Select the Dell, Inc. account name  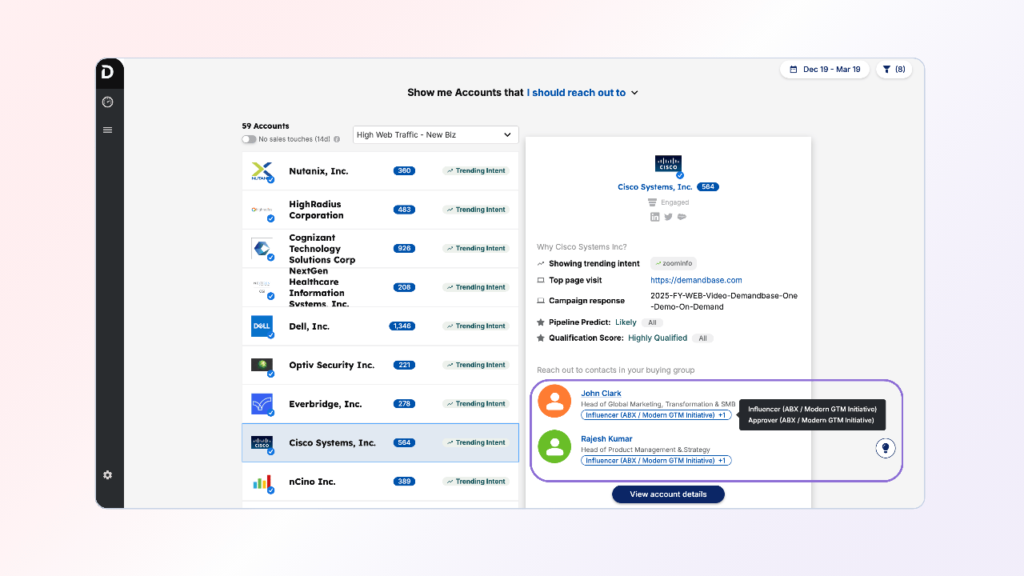click(x=309, y=326)
